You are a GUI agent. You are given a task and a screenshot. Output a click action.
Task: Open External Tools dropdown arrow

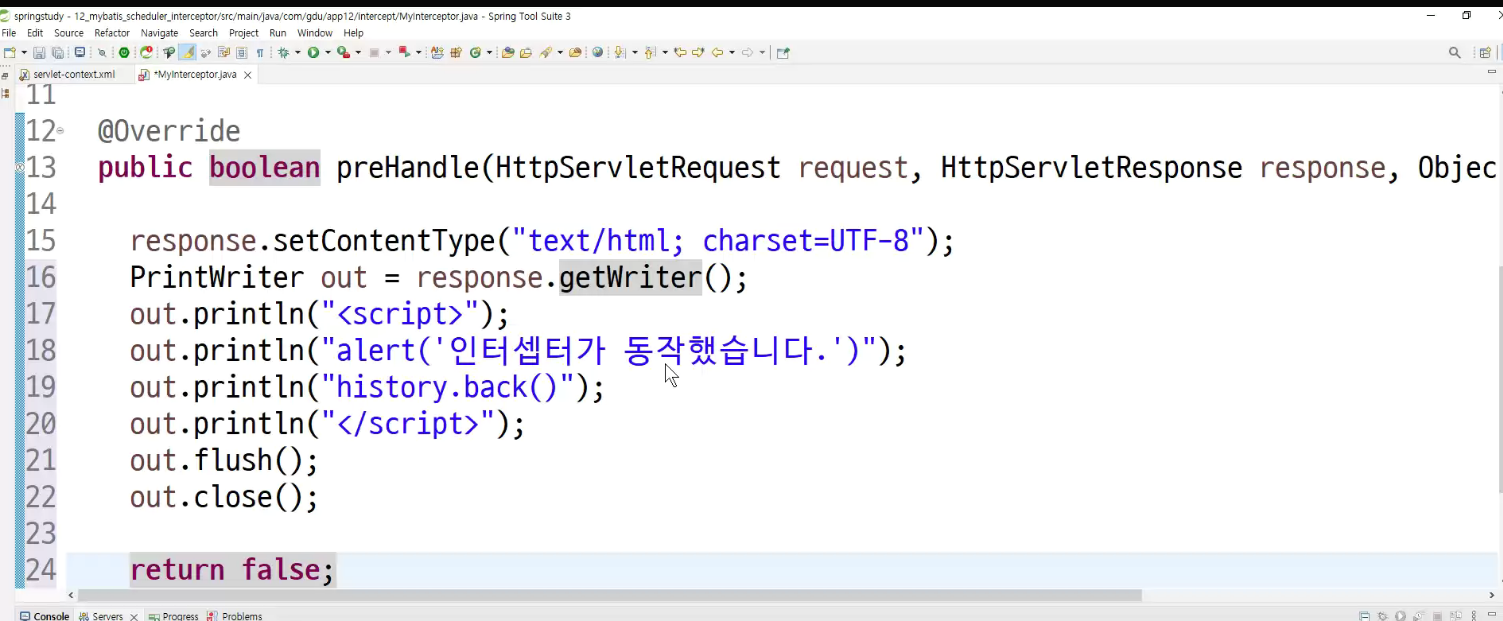[419, 52]
